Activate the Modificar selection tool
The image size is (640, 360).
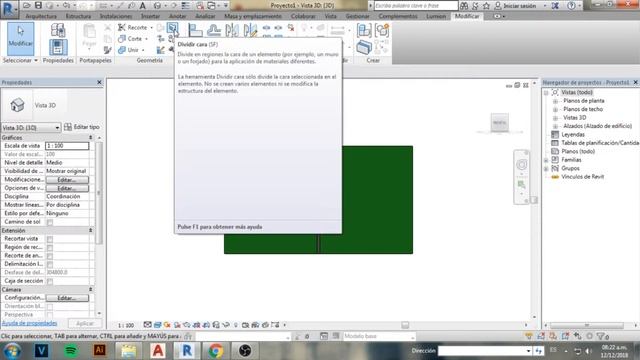pyautogui.click(x=20, y=39)
